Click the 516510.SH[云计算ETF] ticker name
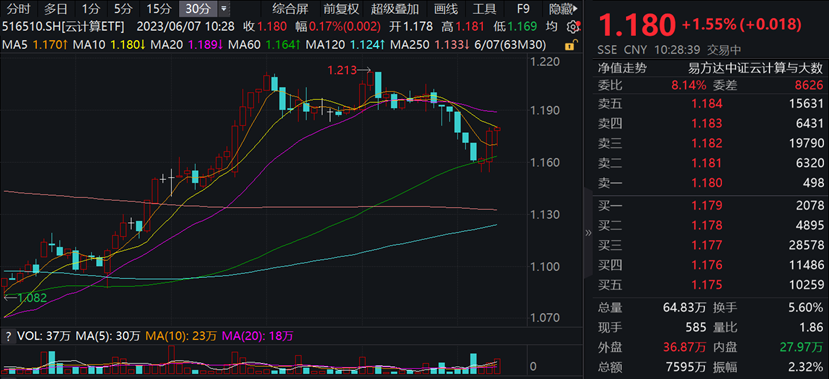The image size is (829, 379). (63, 26)
